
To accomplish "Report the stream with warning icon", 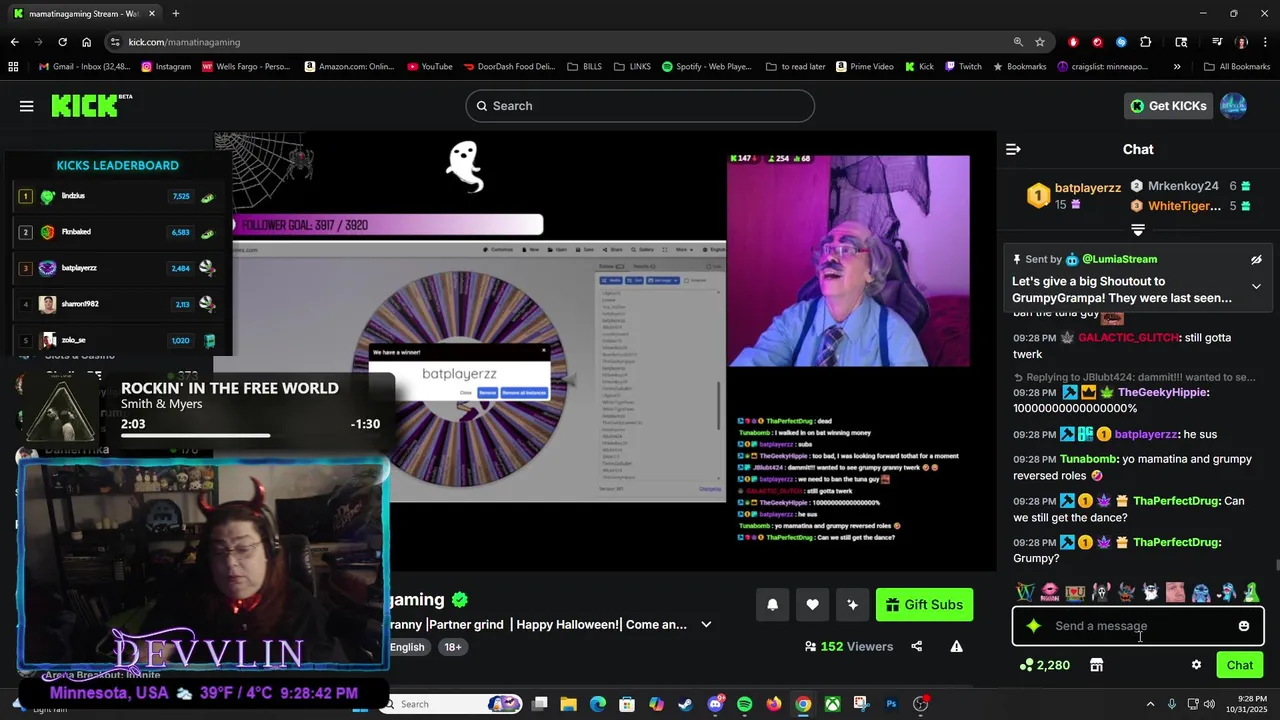I will [956, 646].
